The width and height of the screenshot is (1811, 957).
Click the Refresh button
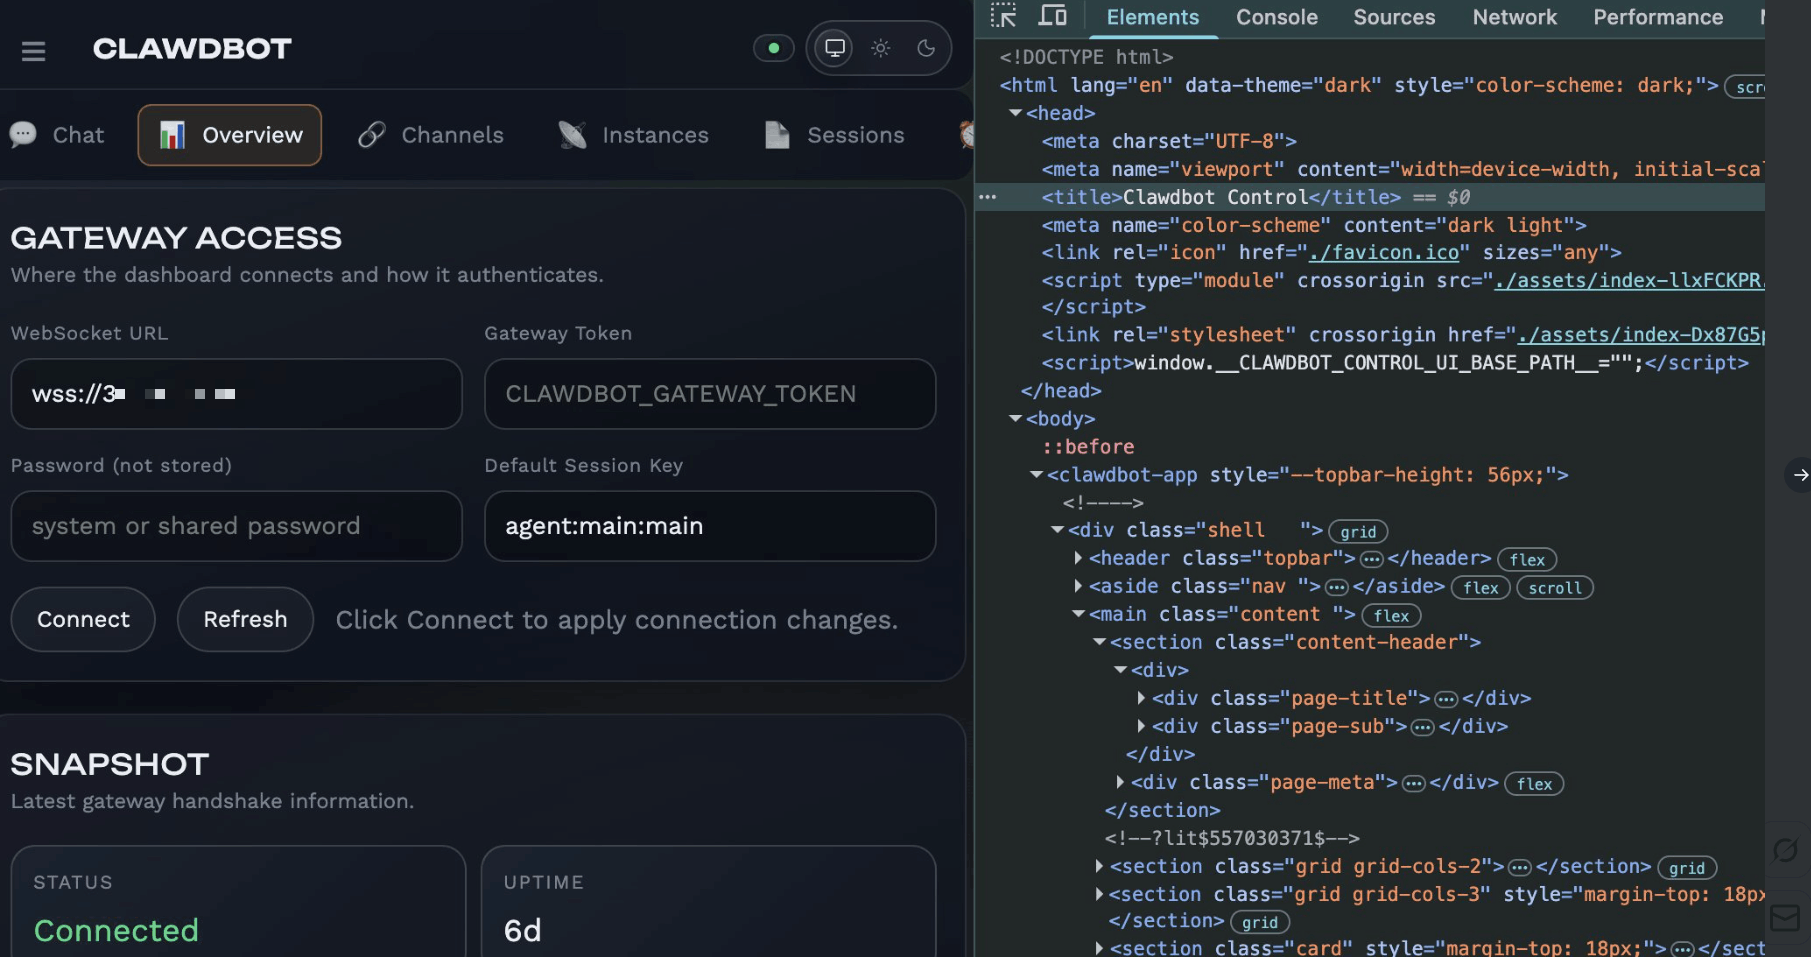245,619
